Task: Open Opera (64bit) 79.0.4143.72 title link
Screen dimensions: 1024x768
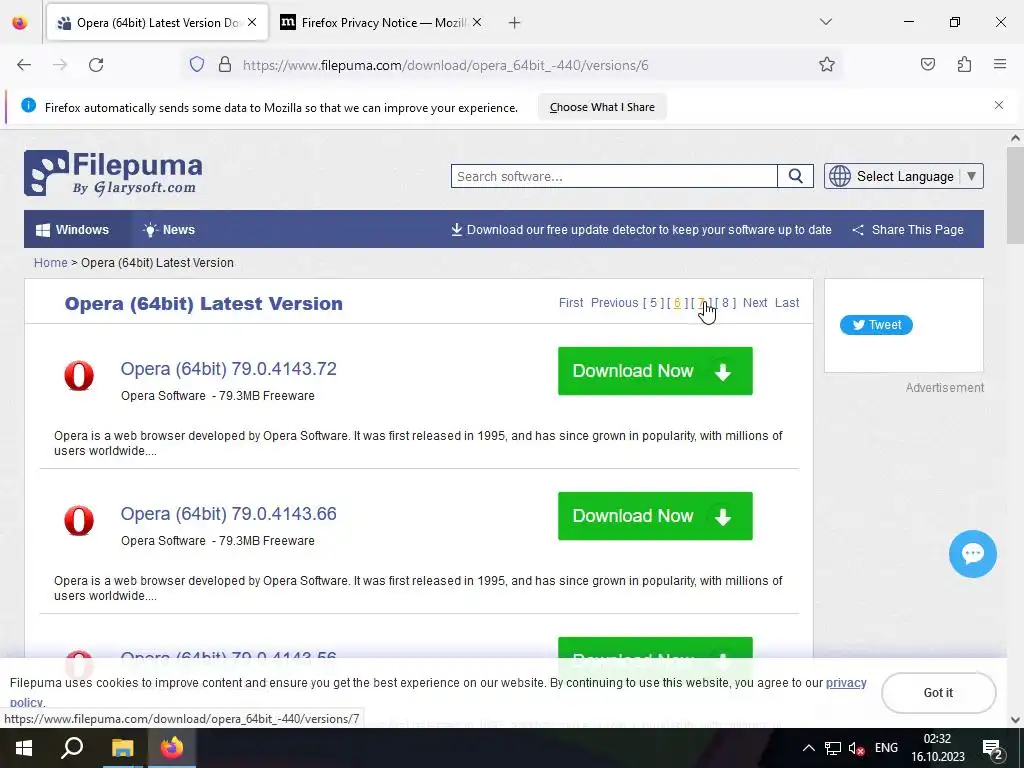Action: pos(229,369)
